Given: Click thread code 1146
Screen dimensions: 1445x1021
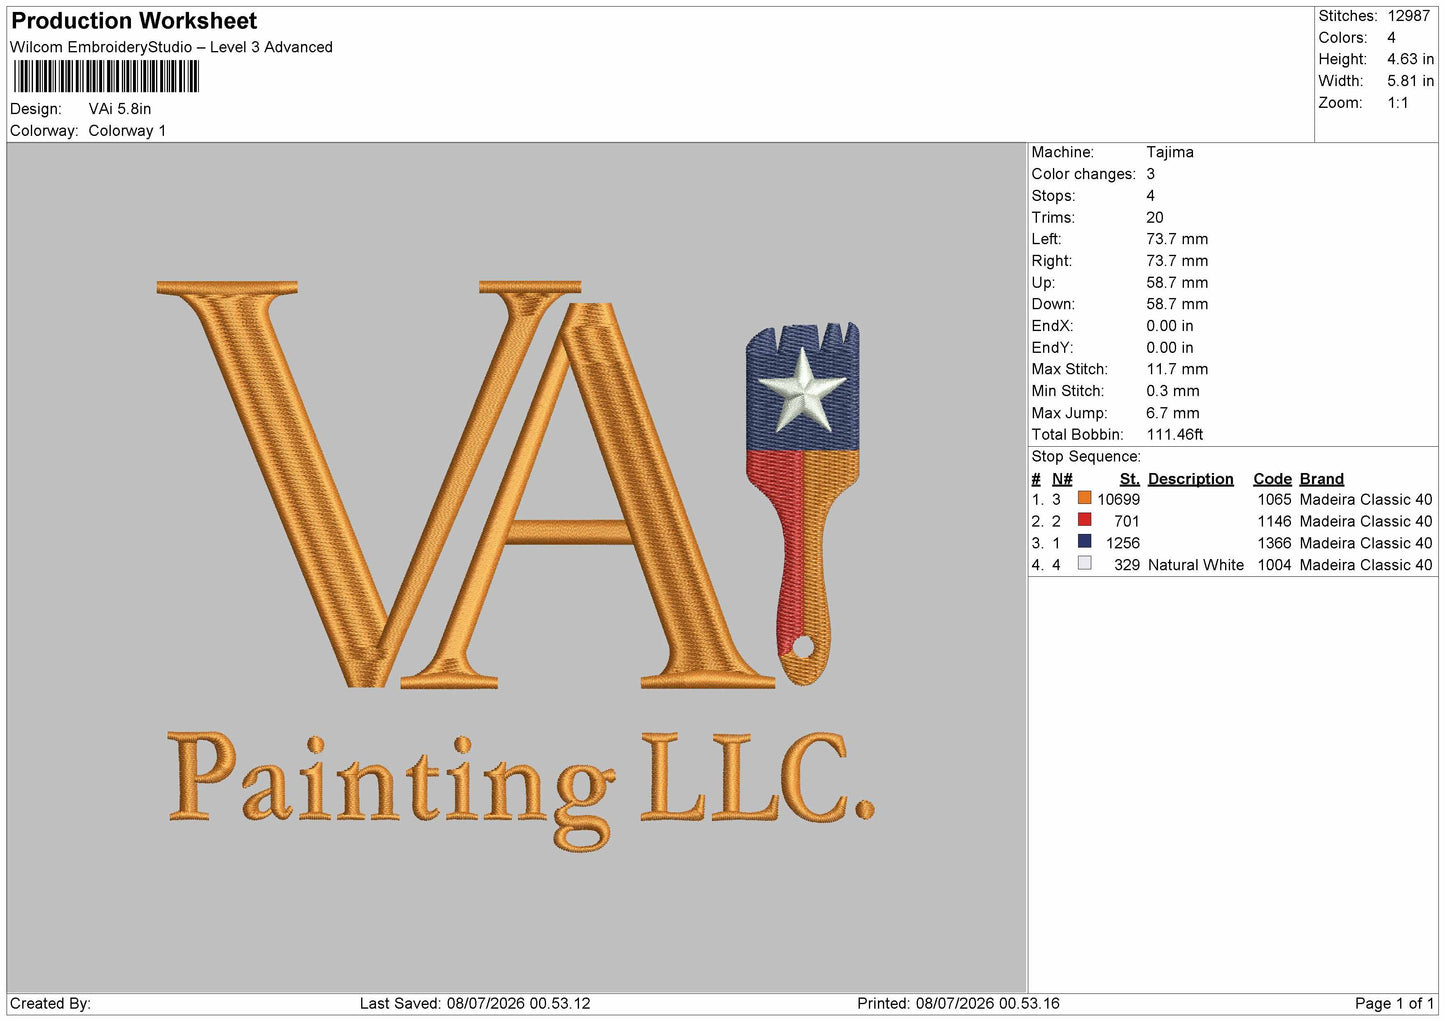Looking at the screenshot, I should [x=1274, y=521].
